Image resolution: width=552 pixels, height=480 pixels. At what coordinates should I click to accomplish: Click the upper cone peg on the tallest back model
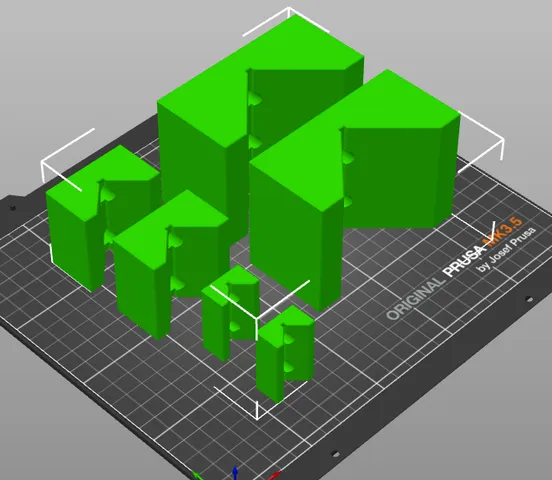(x=255, y=99)
